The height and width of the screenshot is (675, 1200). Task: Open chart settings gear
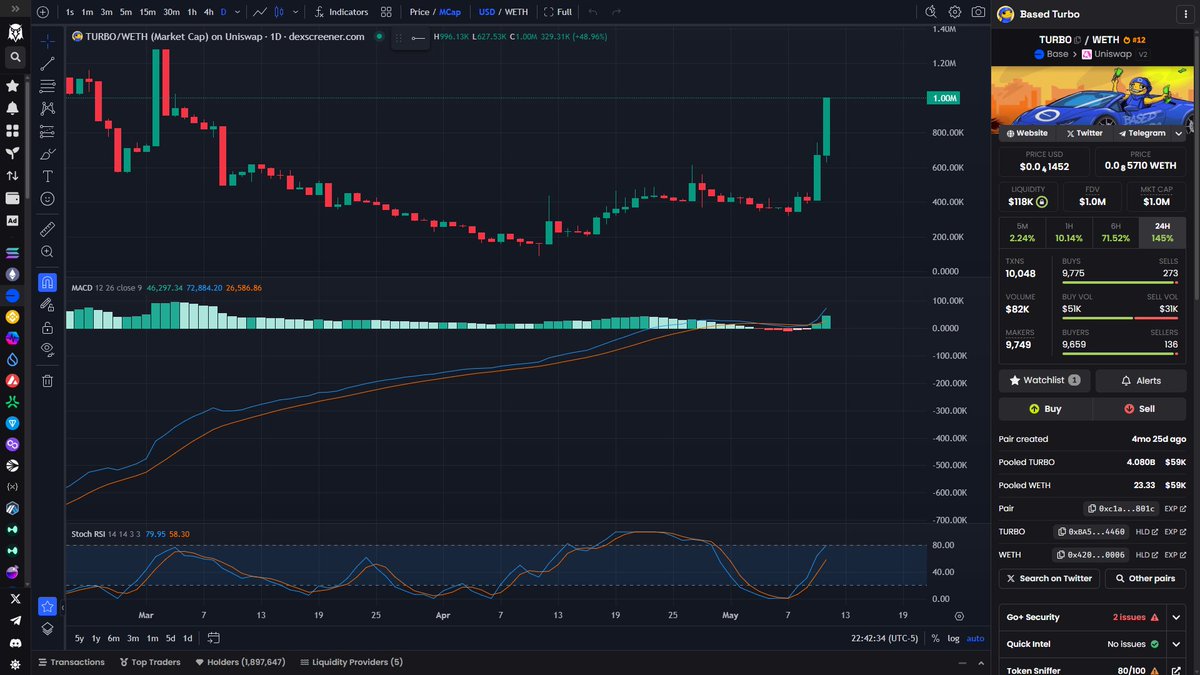(x=955, y=12)
